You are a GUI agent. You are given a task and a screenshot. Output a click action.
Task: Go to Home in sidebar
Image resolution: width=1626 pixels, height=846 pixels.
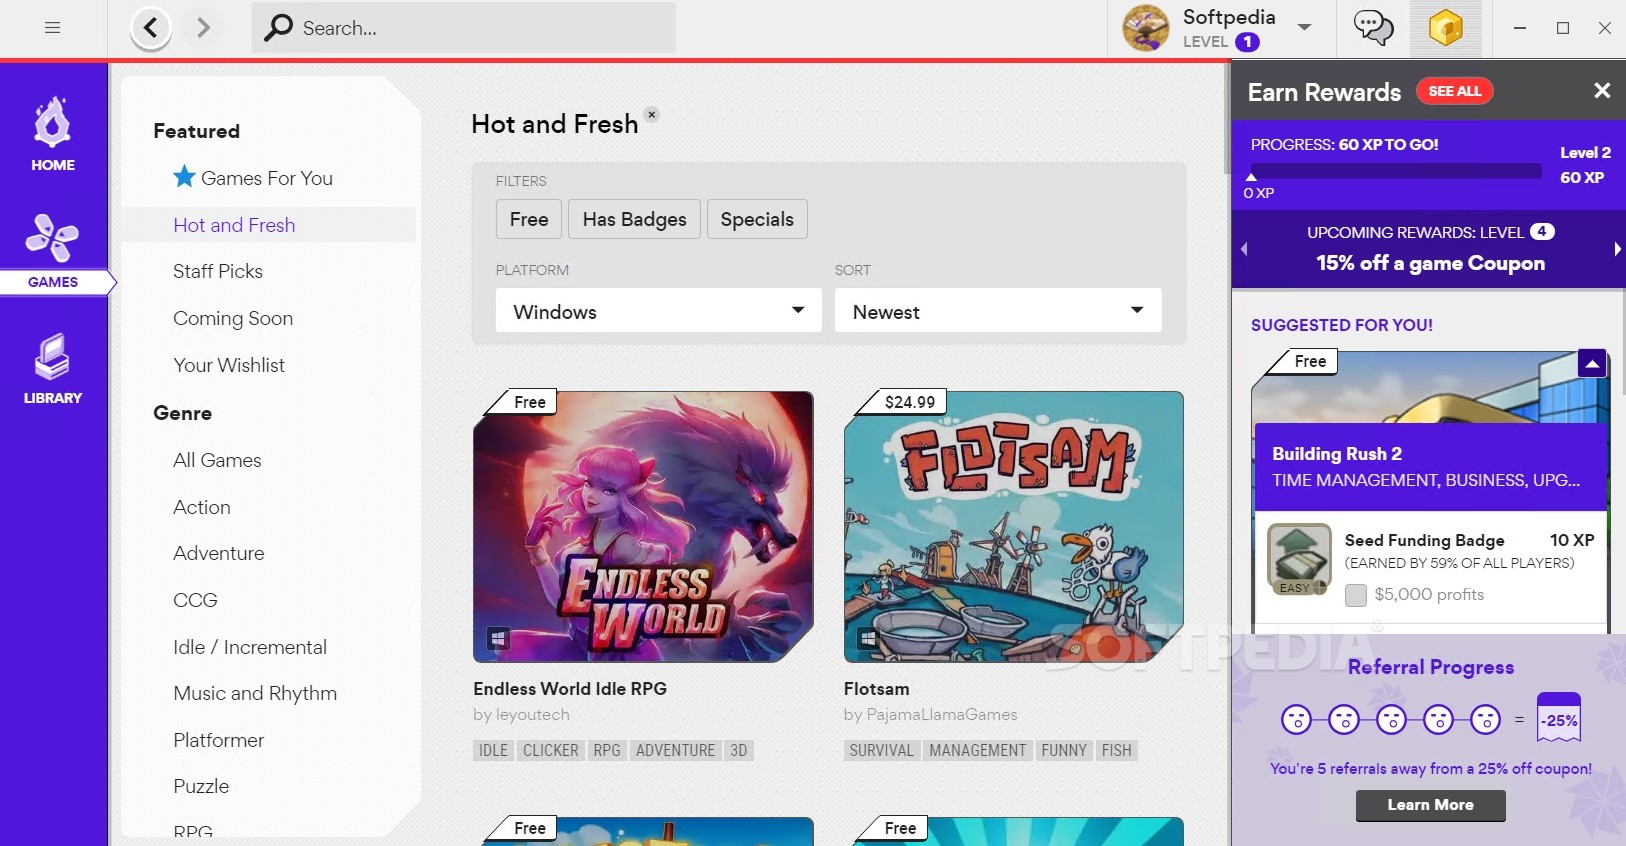pos(53,135)
